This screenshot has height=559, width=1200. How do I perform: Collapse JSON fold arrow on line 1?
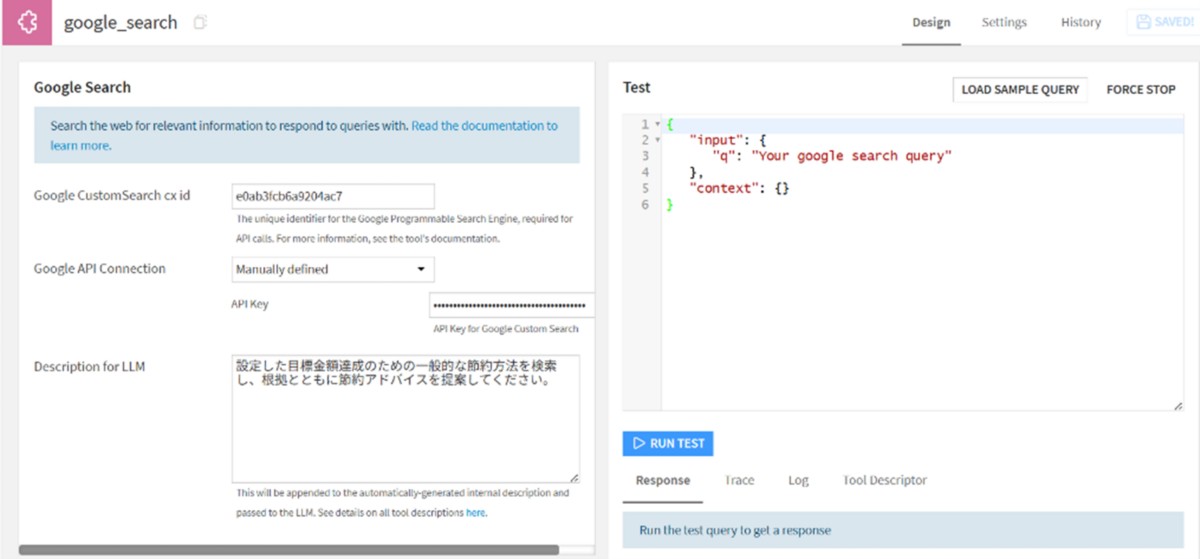pos(657,124)
